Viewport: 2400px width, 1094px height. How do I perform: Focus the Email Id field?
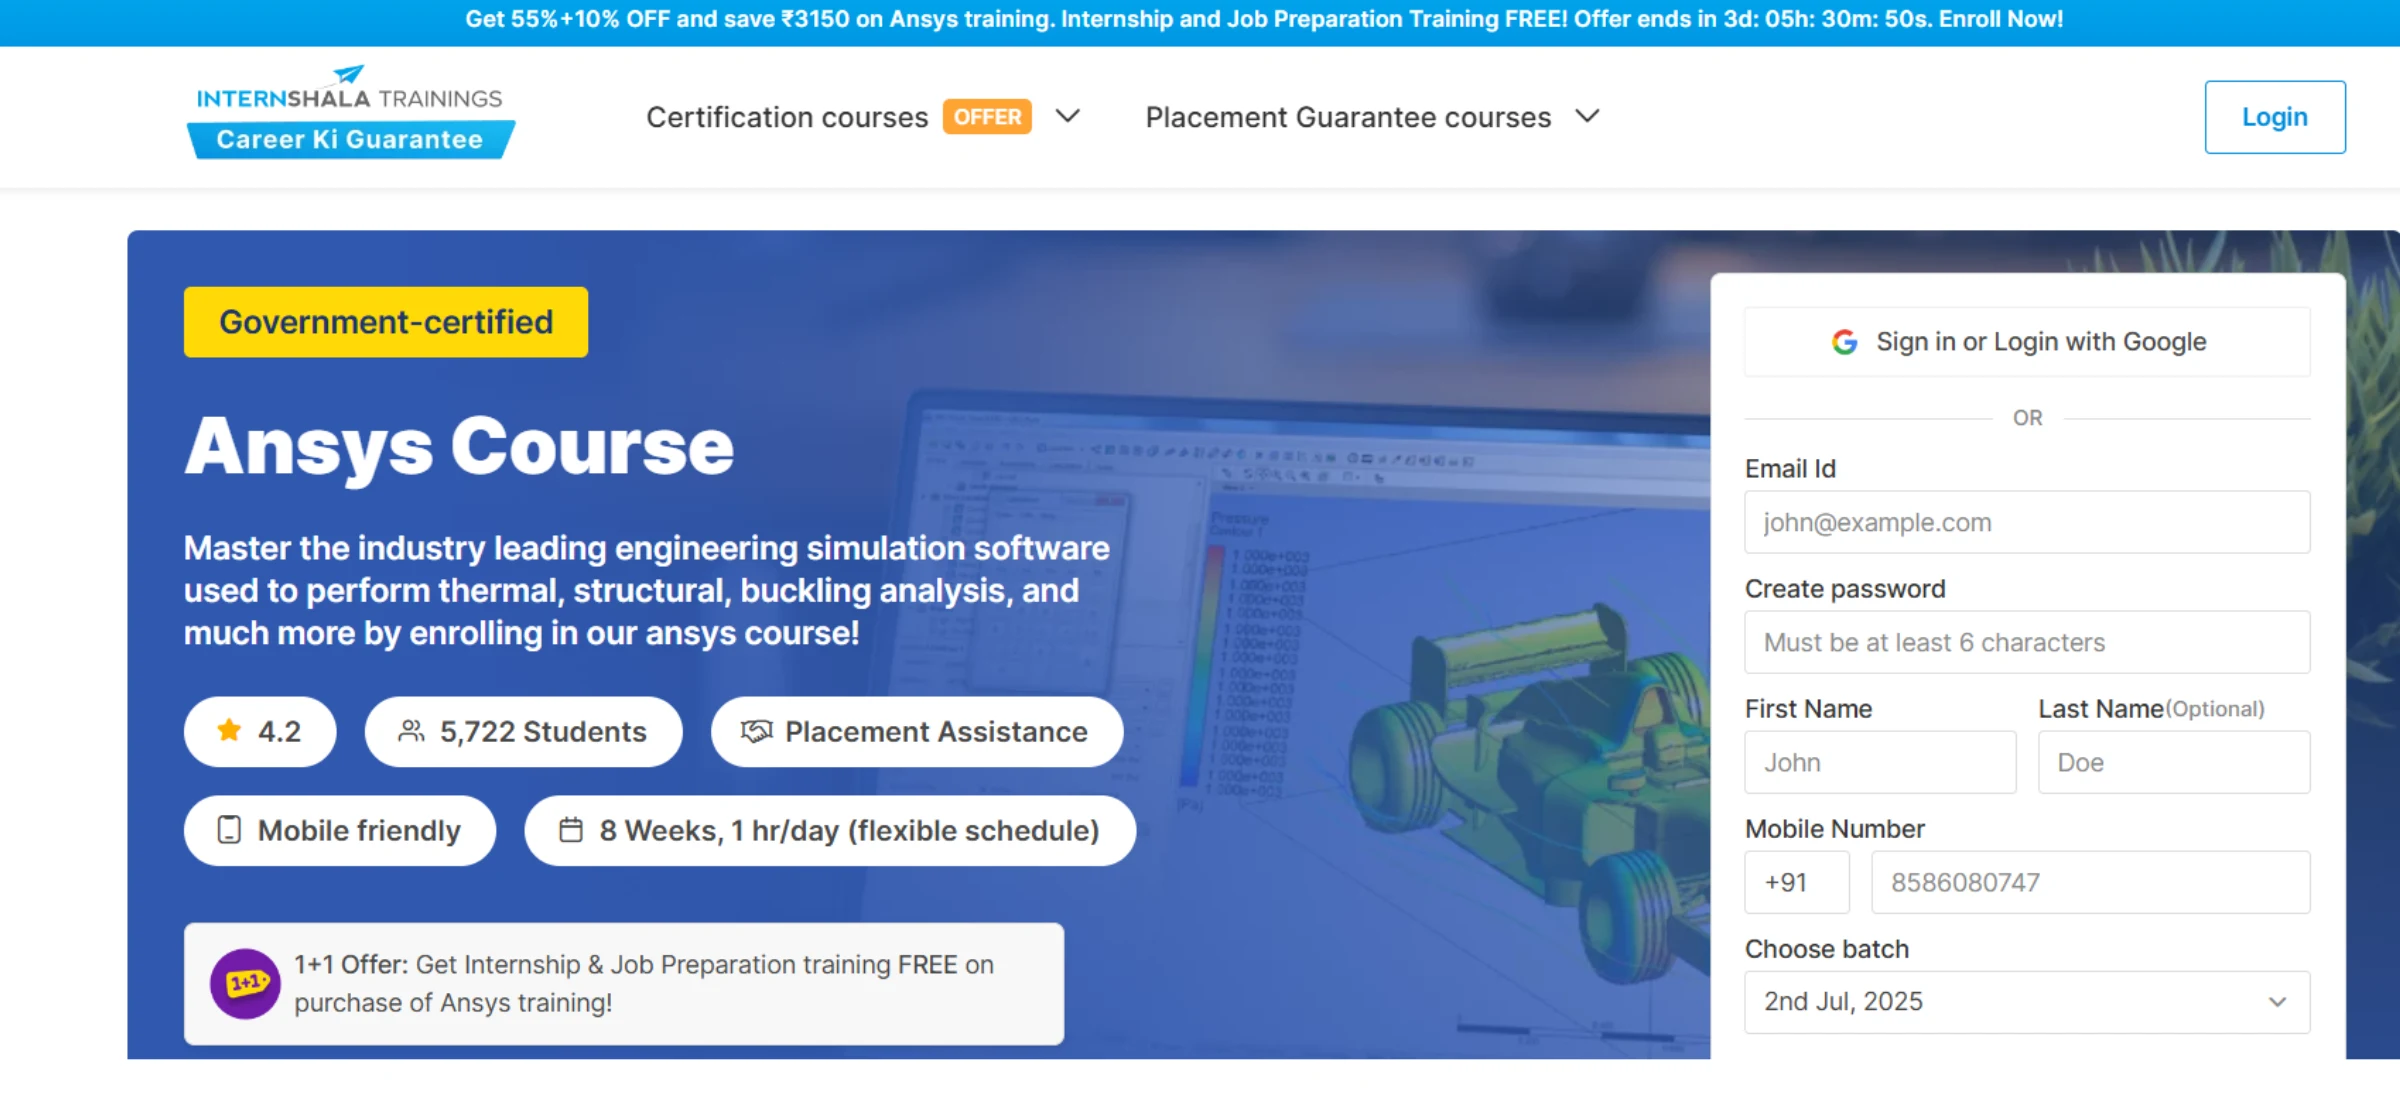pyautogui.click(x=2026, y=522)
